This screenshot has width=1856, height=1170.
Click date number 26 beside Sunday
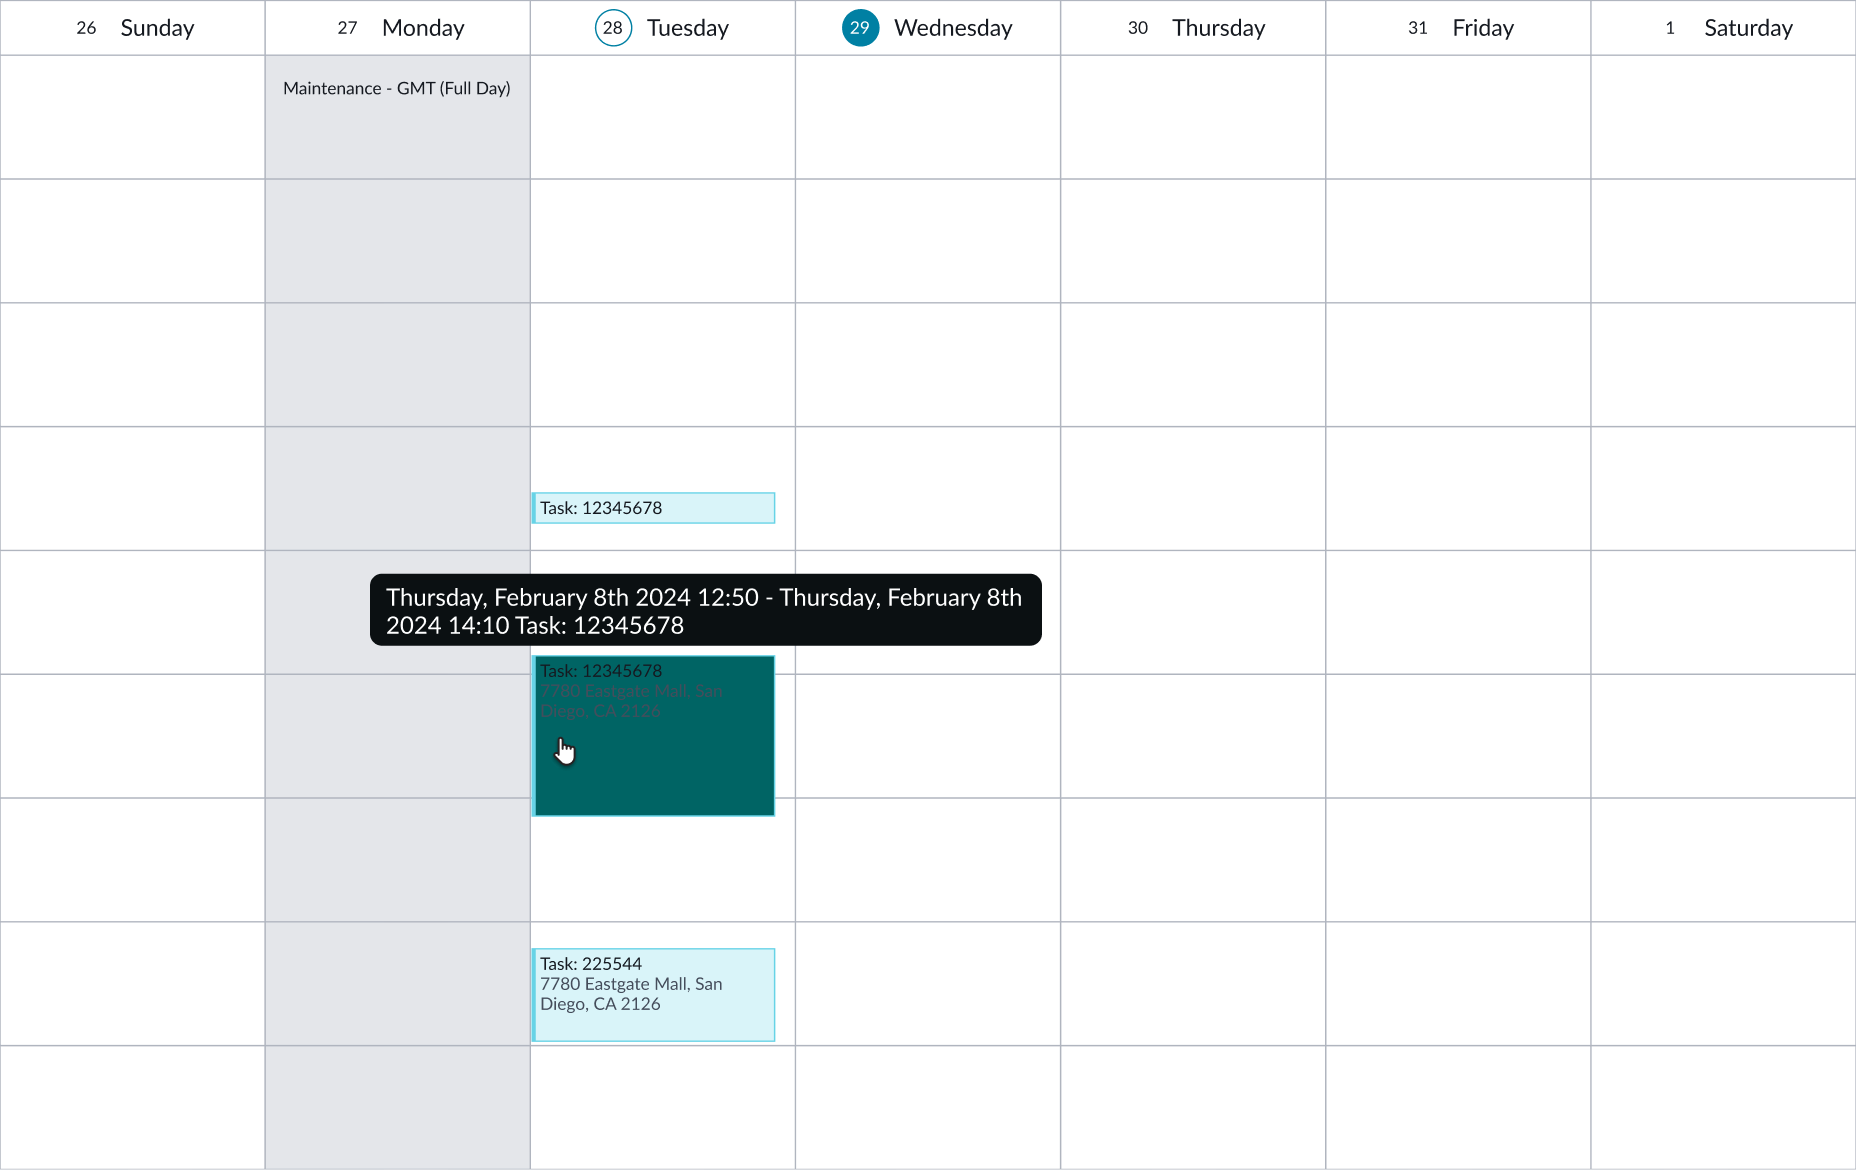[x=86, y=28]
